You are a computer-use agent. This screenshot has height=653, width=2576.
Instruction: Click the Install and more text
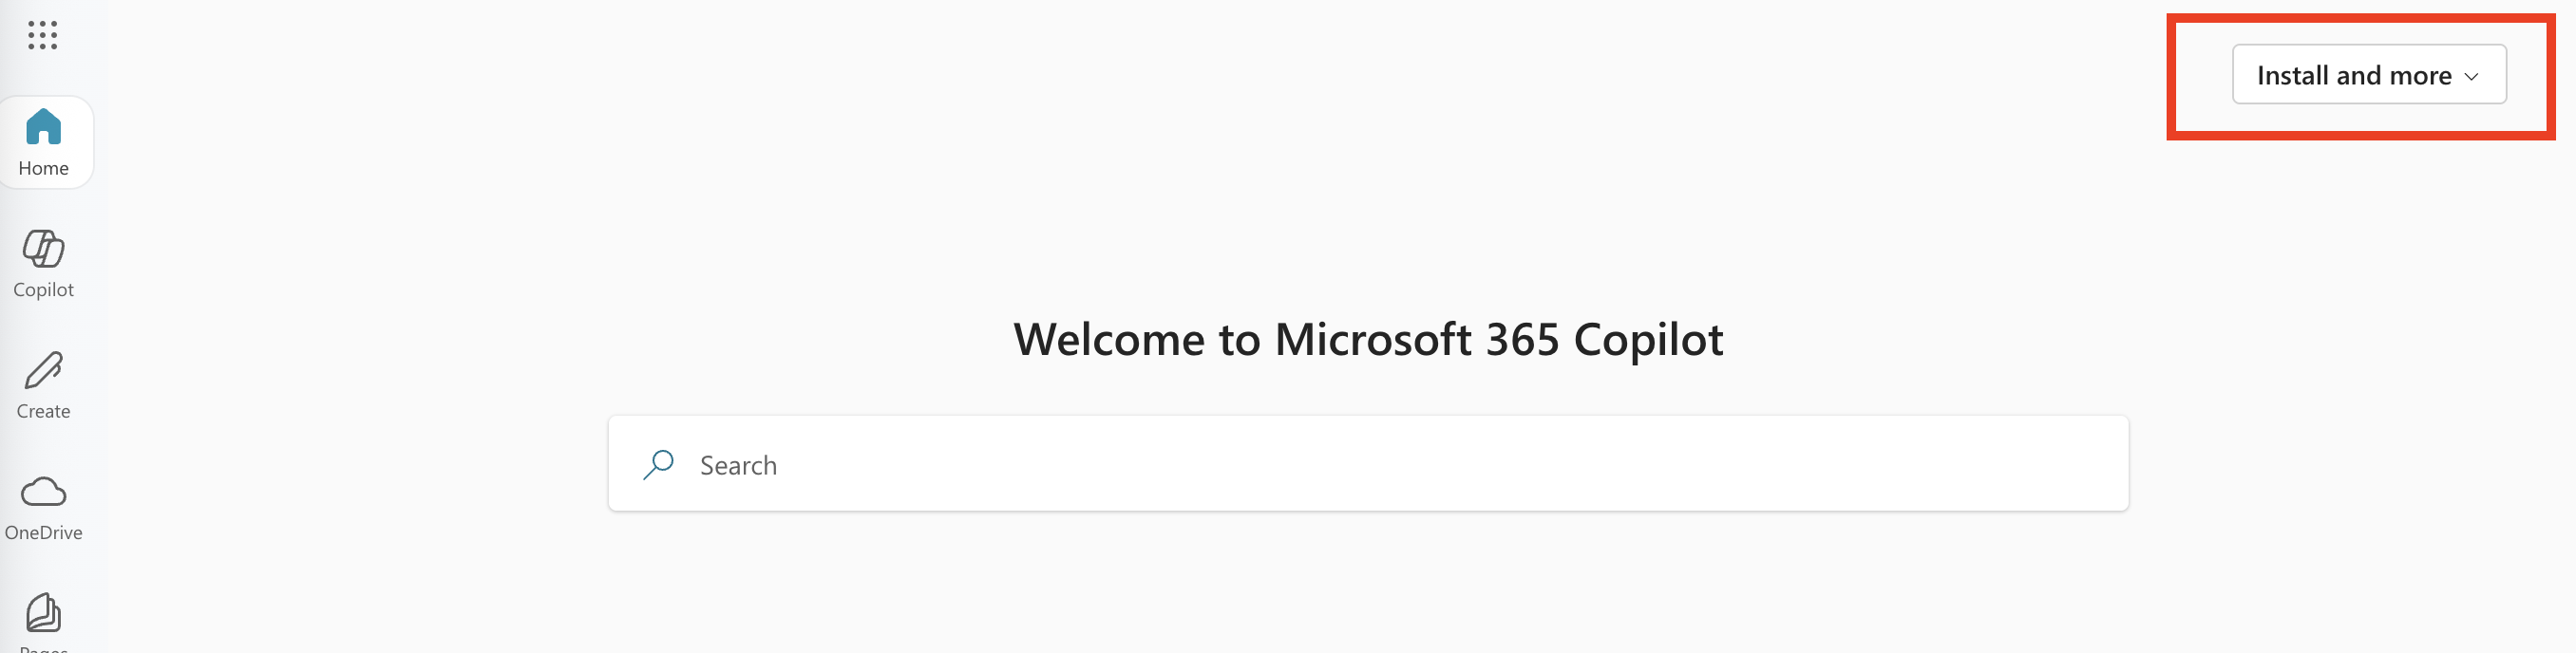[2354, 75]
